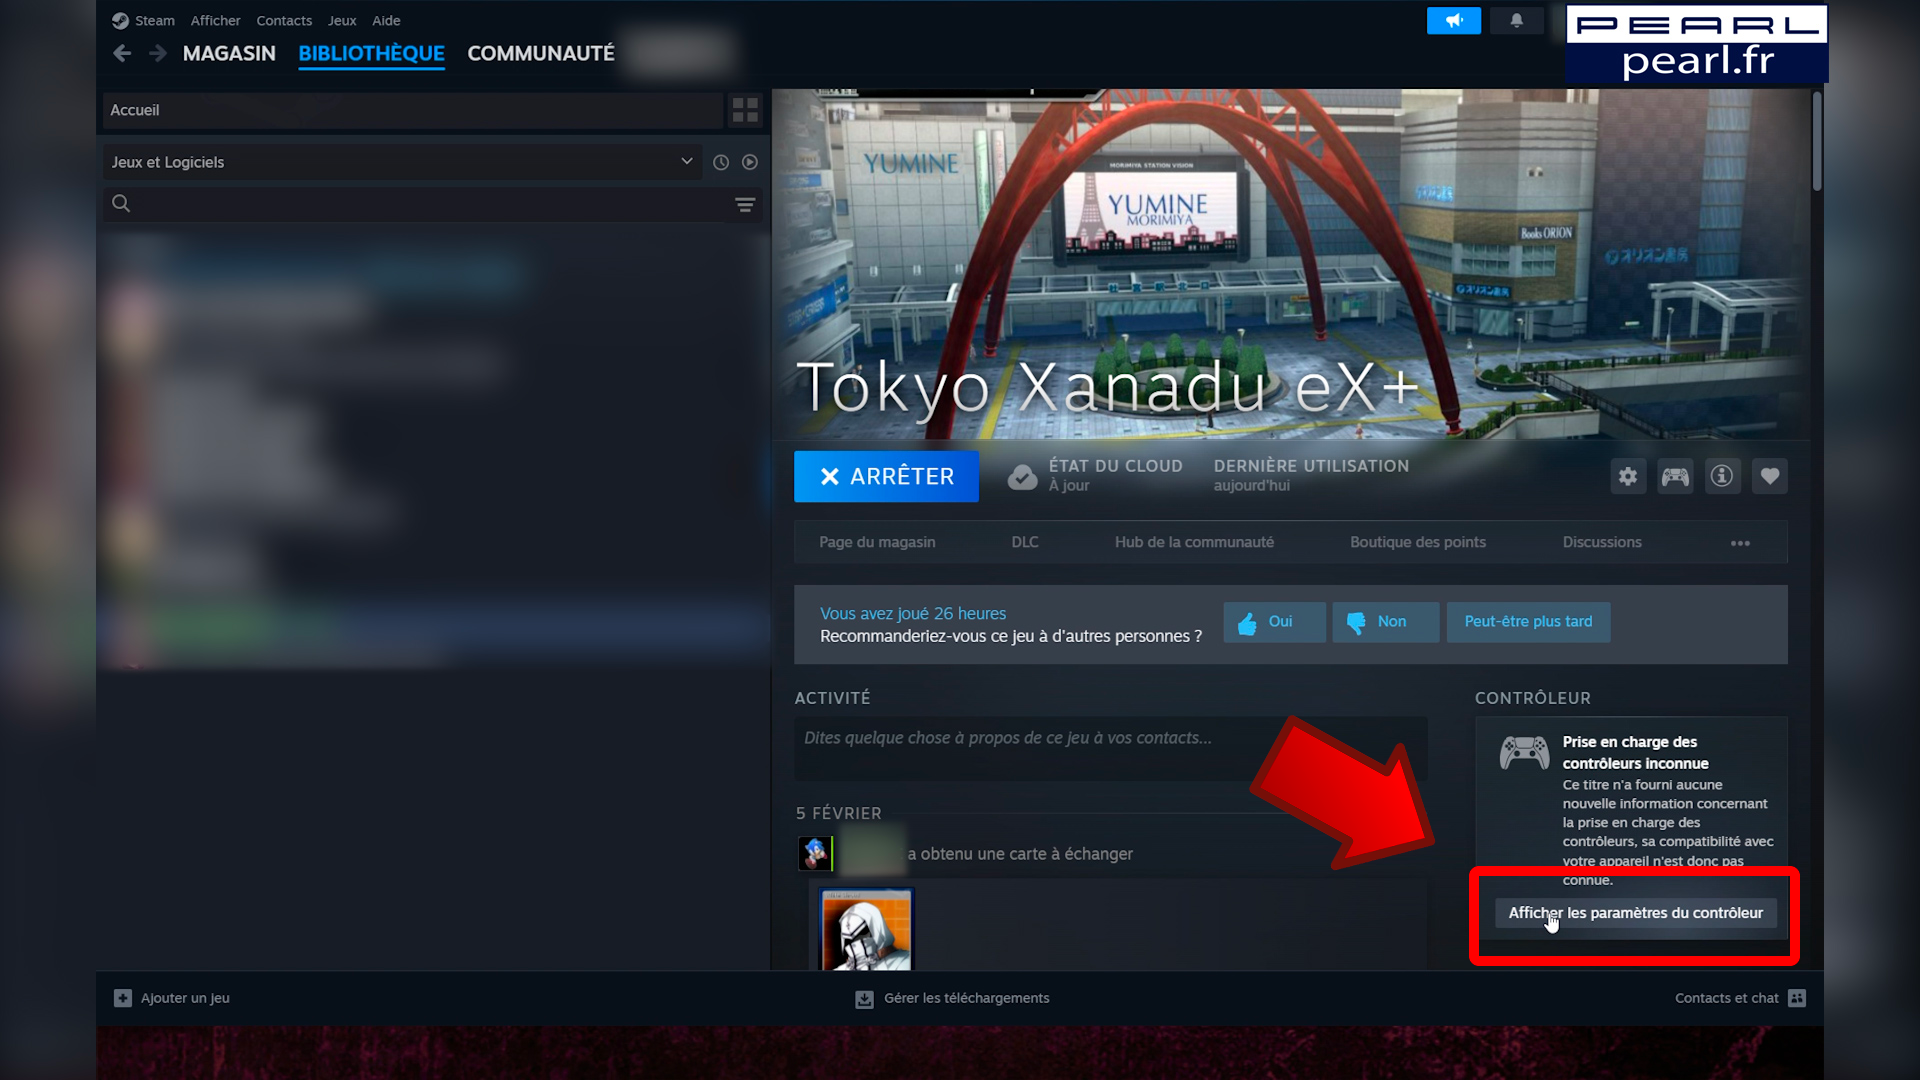
Task: Recommend the game by clicking Oui
Action: [x=1274, y=621]
